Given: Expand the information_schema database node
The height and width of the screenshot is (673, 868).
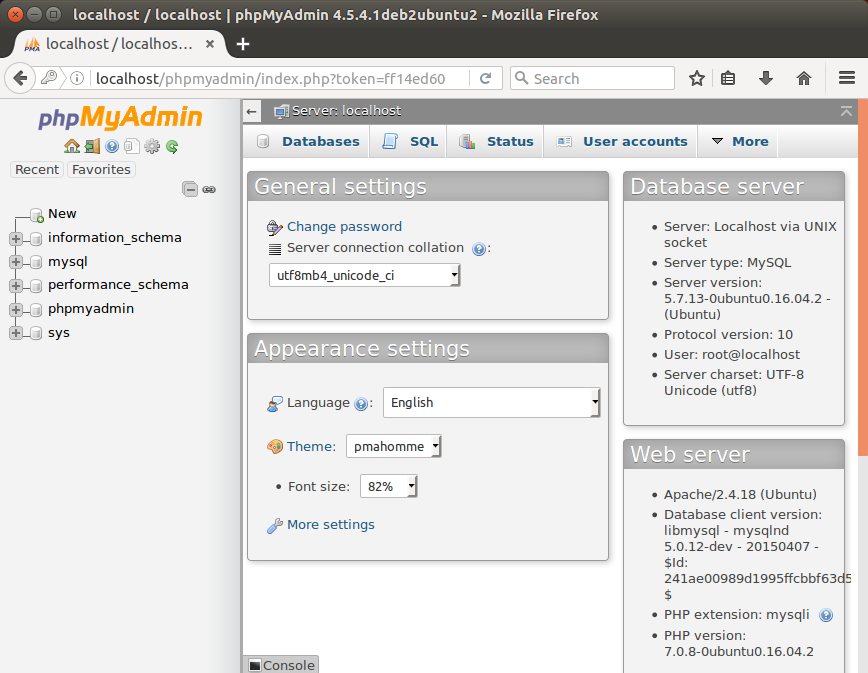Looking at the screenshot, I should pos(16,239).
